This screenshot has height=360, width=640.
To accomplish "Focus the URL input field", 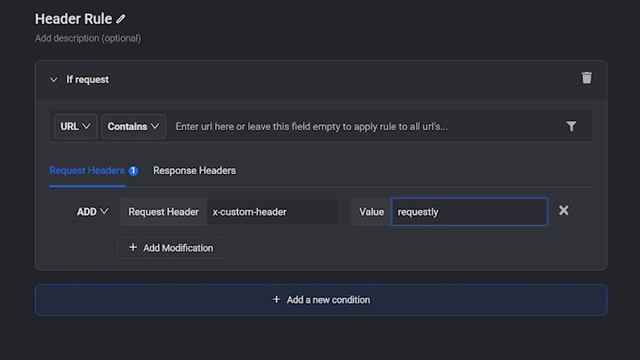I will tap(365, 127).
